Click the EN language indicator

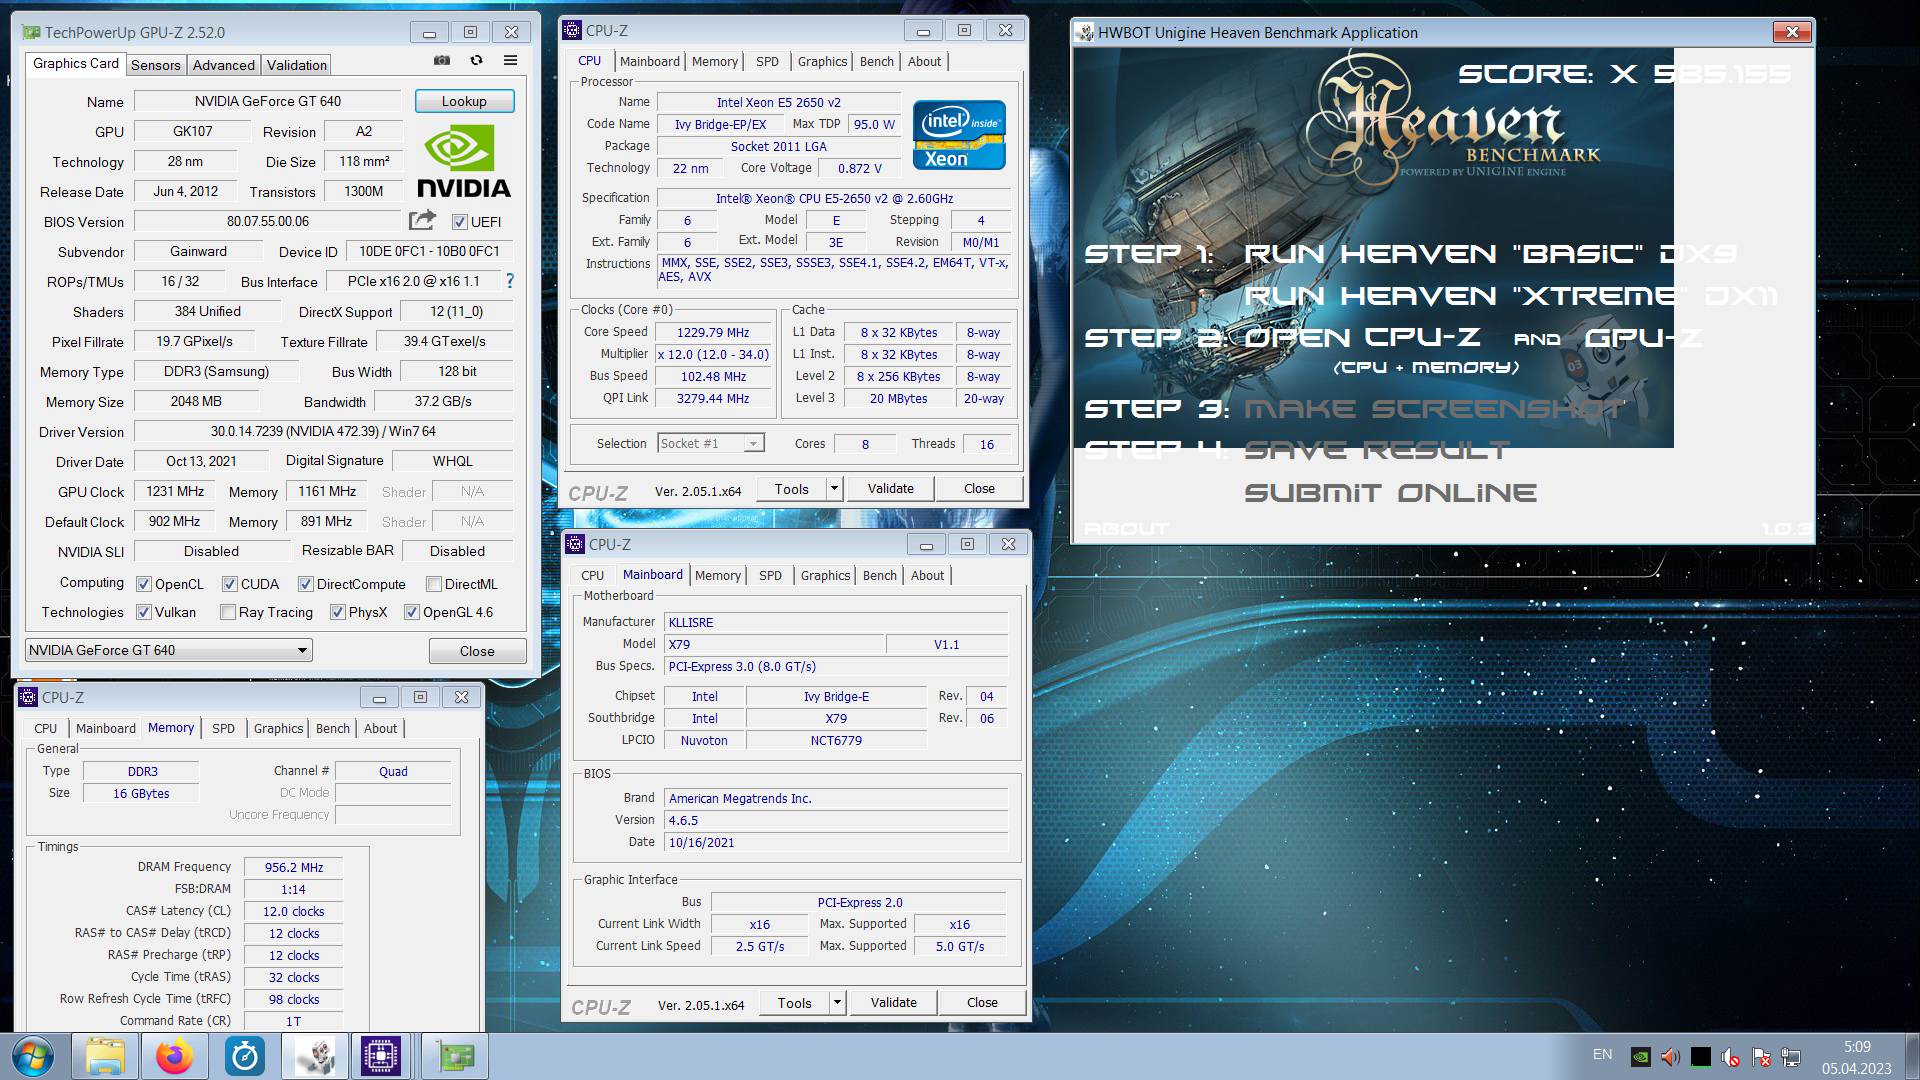(x=1602, y=1054)
